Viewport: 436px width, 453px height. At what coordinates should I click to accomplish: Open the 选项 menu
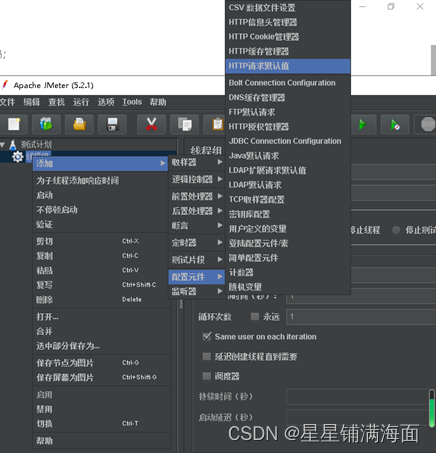coord(106,102)
